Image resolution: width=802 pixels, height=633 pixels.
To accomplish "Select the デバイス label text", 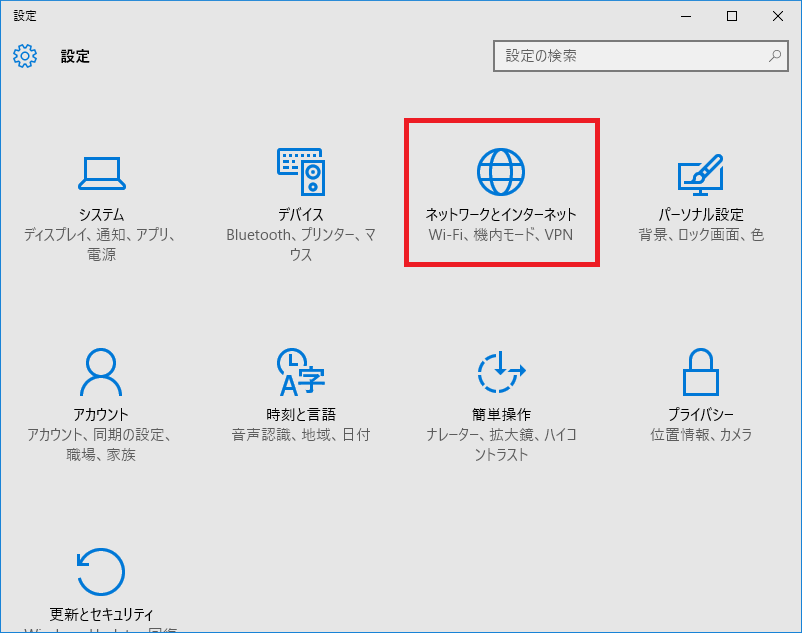I will 301,214.
